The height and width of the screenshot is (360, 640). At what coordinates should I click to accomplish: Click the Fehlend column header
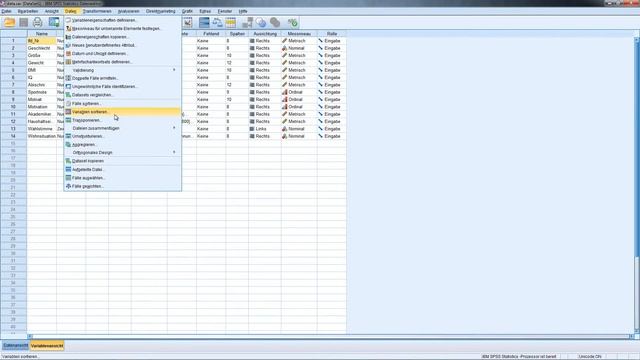[x=211, y=33]
